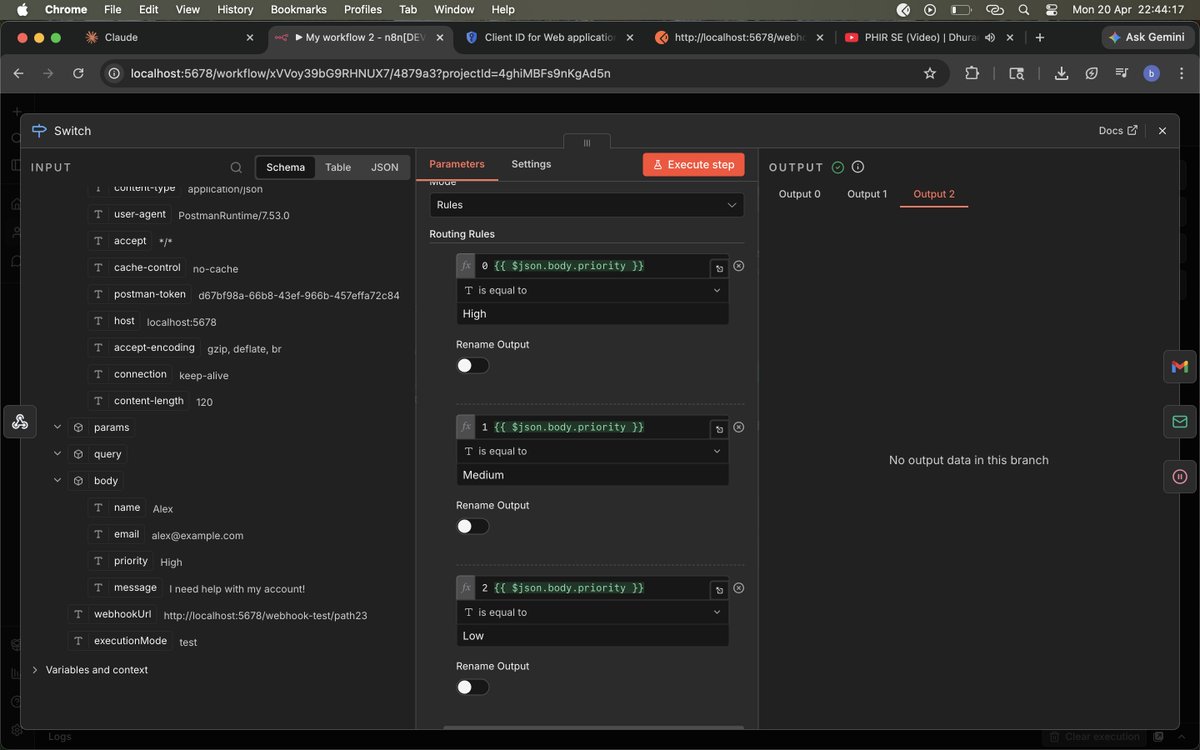The image size is (1200, 750).
Task: Select Schema input view
Action: (x=286, y=167)
